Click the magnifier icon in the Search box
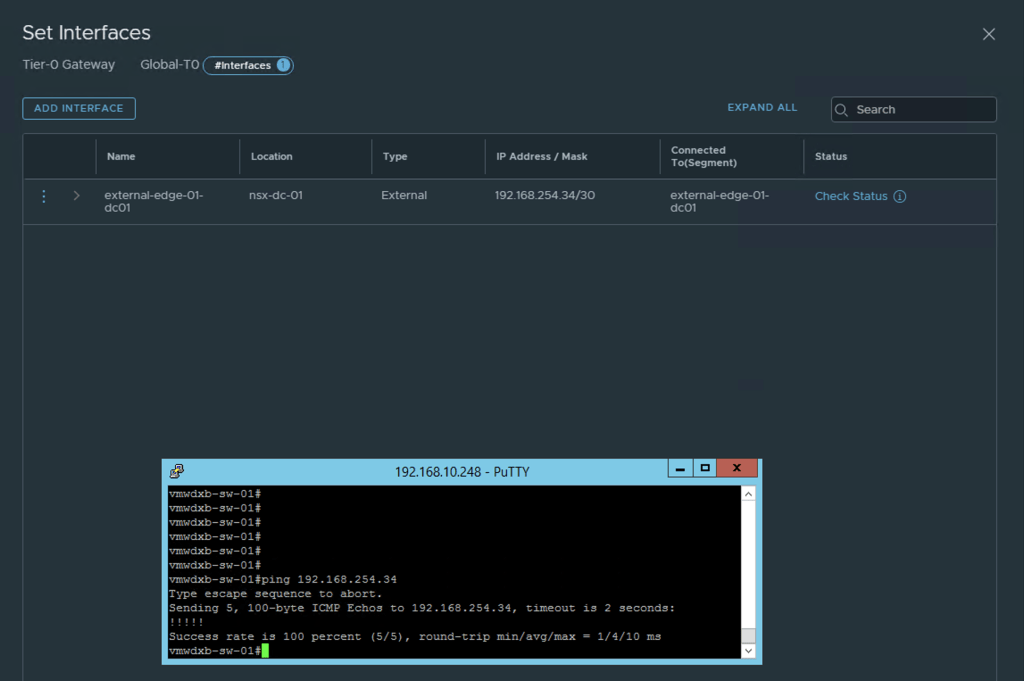The image size is (1024, 681). click(842, 110)
